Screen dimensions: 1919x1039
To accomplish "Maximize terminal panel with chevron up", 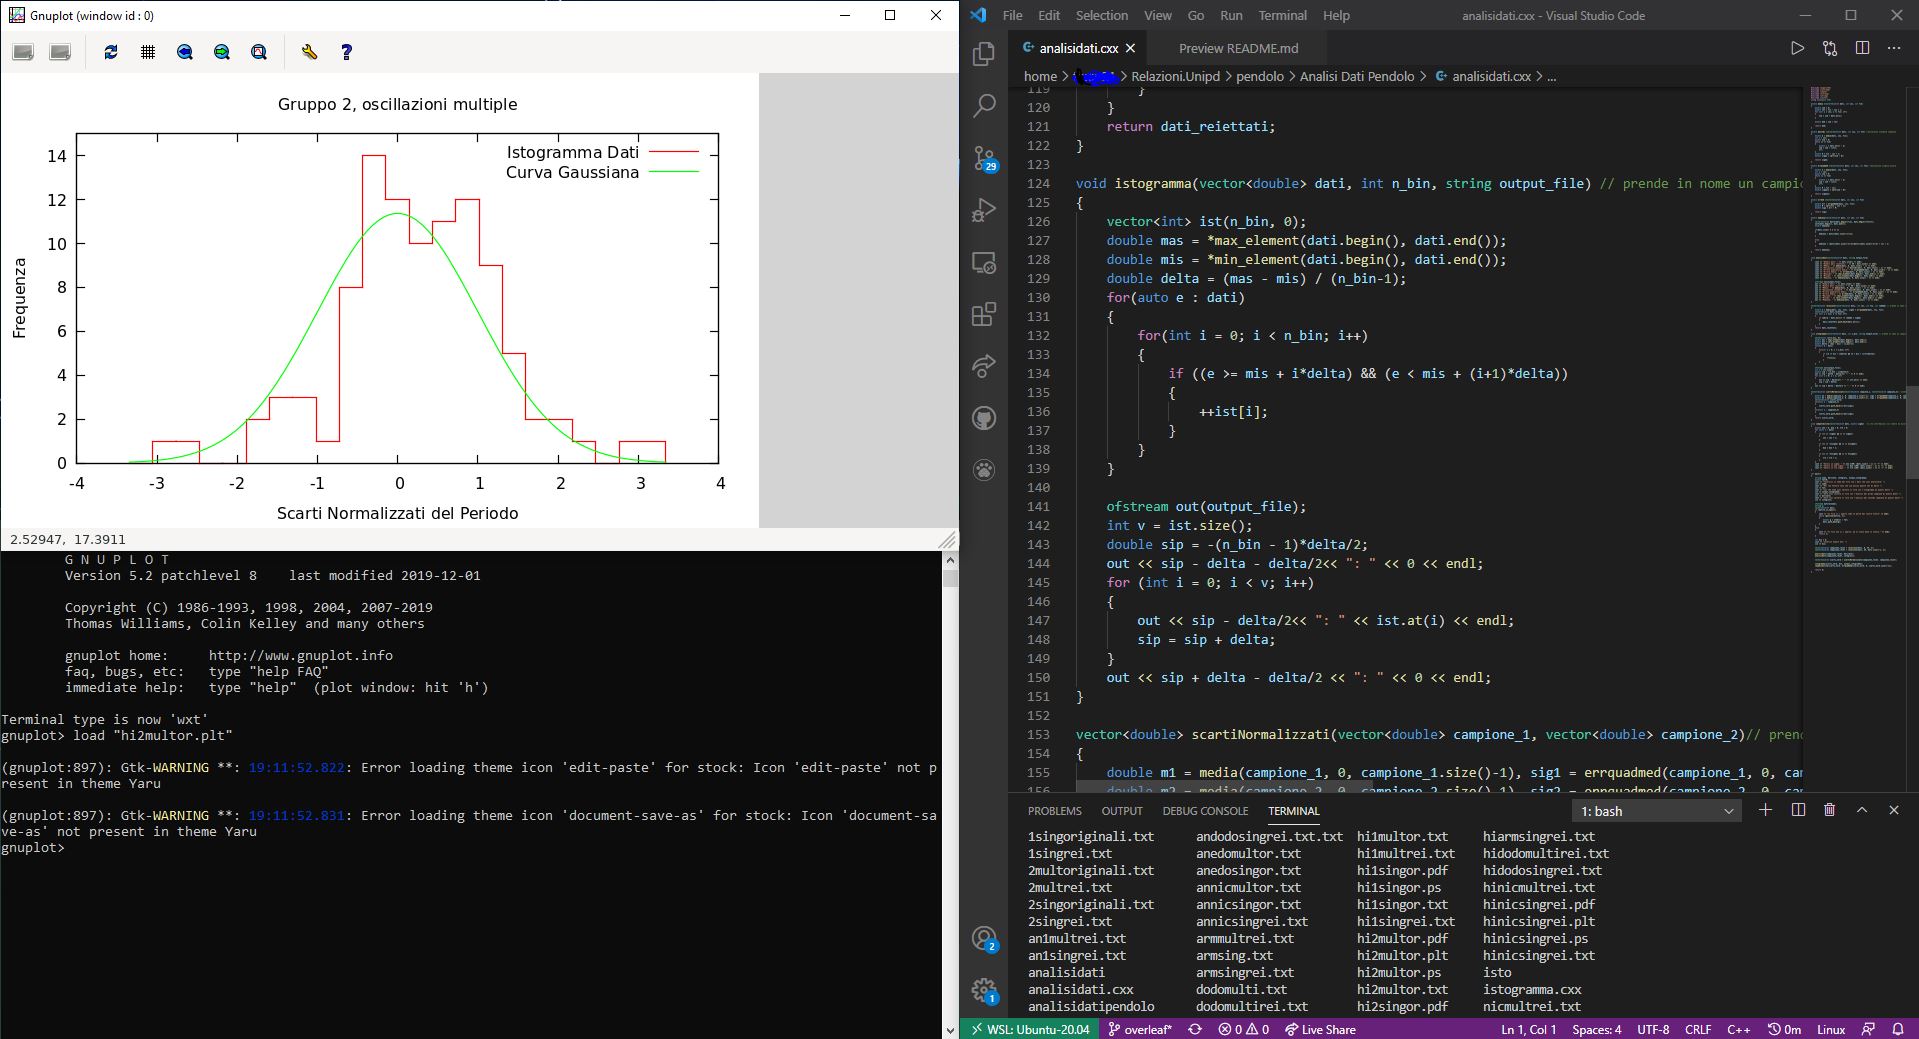I will (x=1862, y=810).
